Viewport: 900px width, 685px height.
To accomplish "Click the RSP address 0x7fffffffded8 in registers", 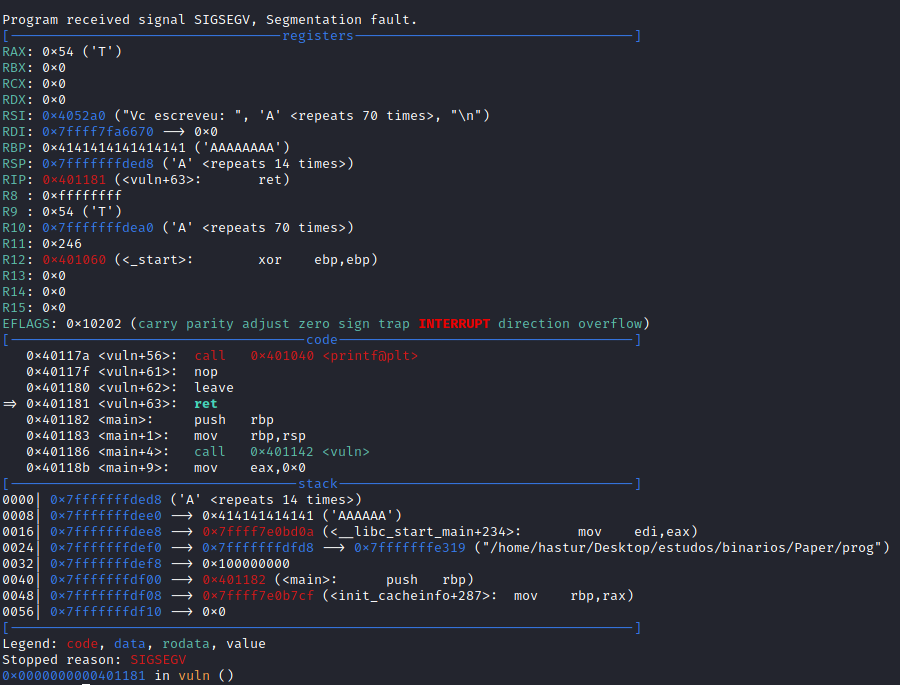I will click(94, 164).
